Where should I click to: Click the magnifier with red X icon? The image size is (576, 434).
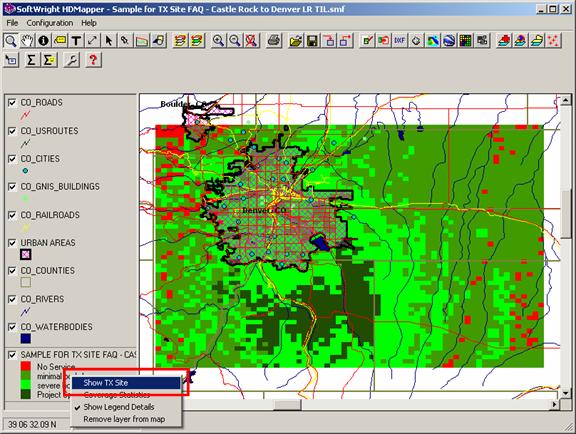click(251, 40)
